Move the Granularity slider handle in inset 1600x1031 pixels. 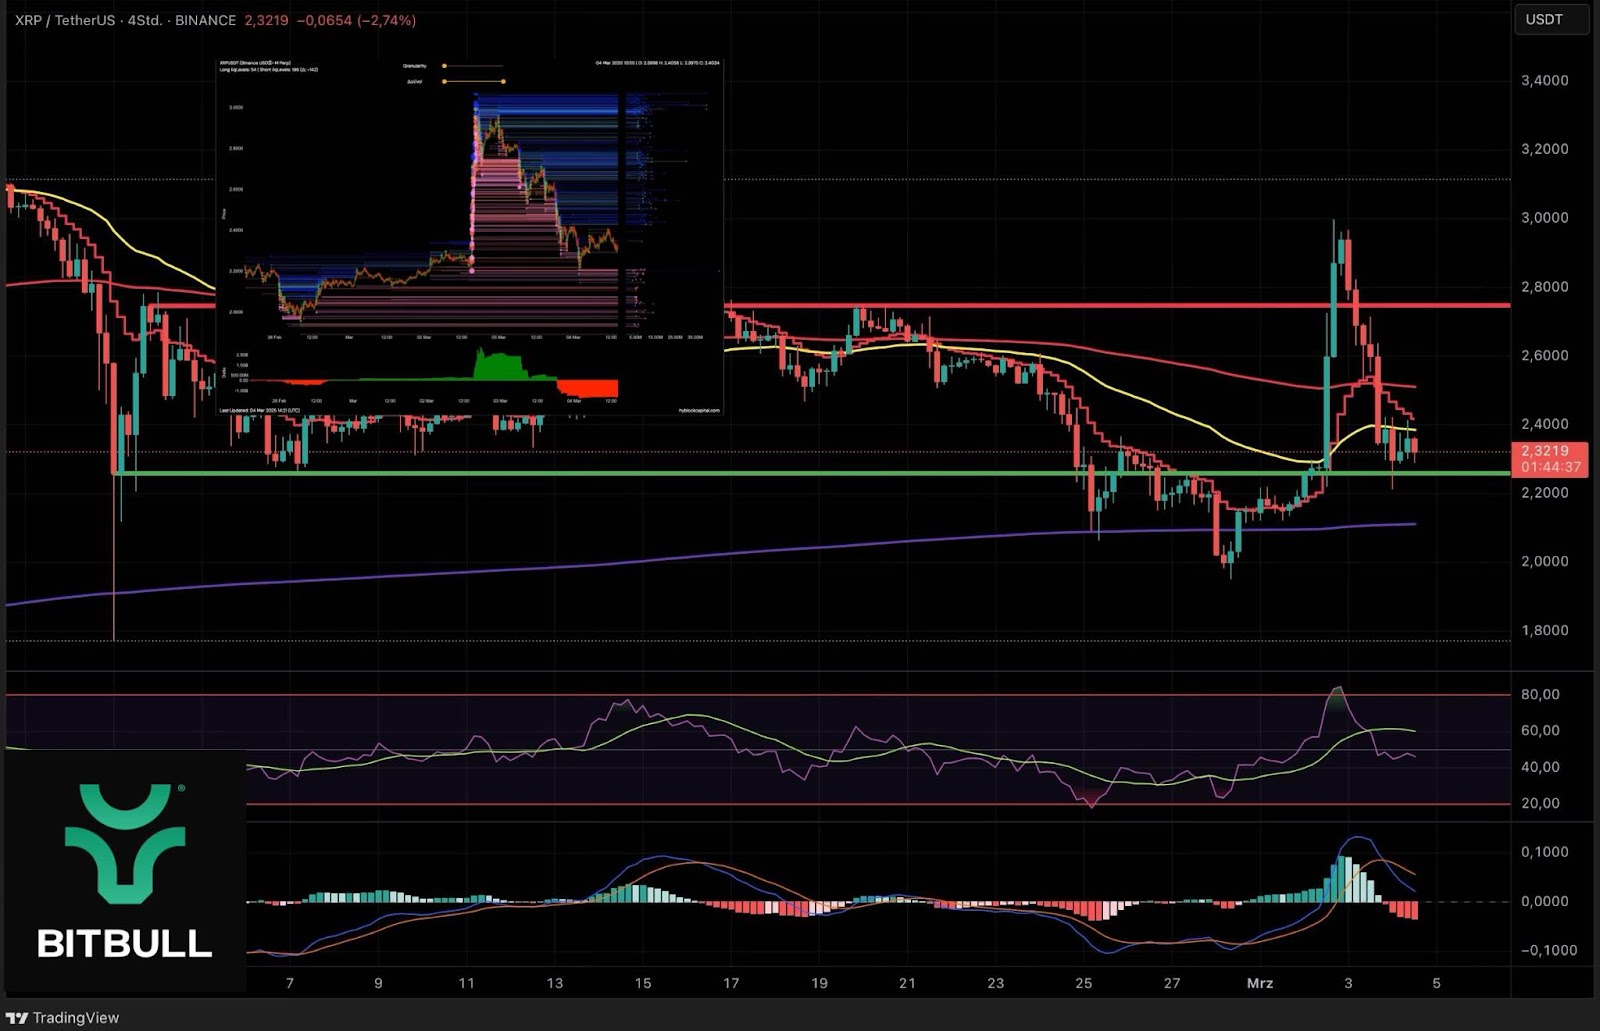click(x=444, y=66)
